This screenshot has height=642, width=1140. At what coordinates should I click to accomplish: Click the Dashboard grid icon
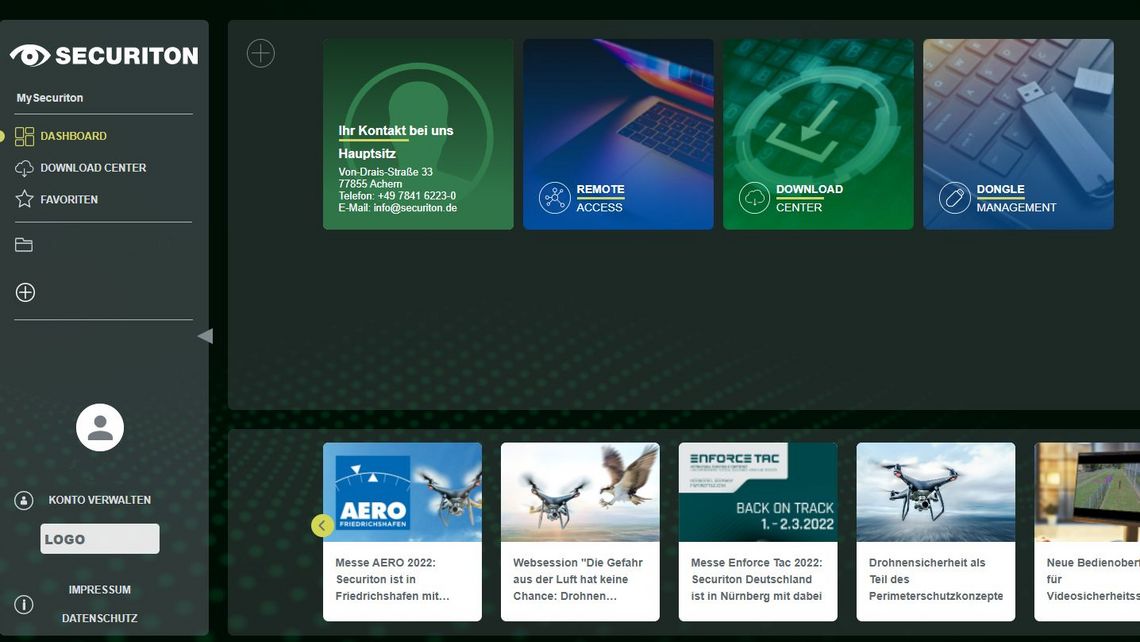click(x=25, y=136)
